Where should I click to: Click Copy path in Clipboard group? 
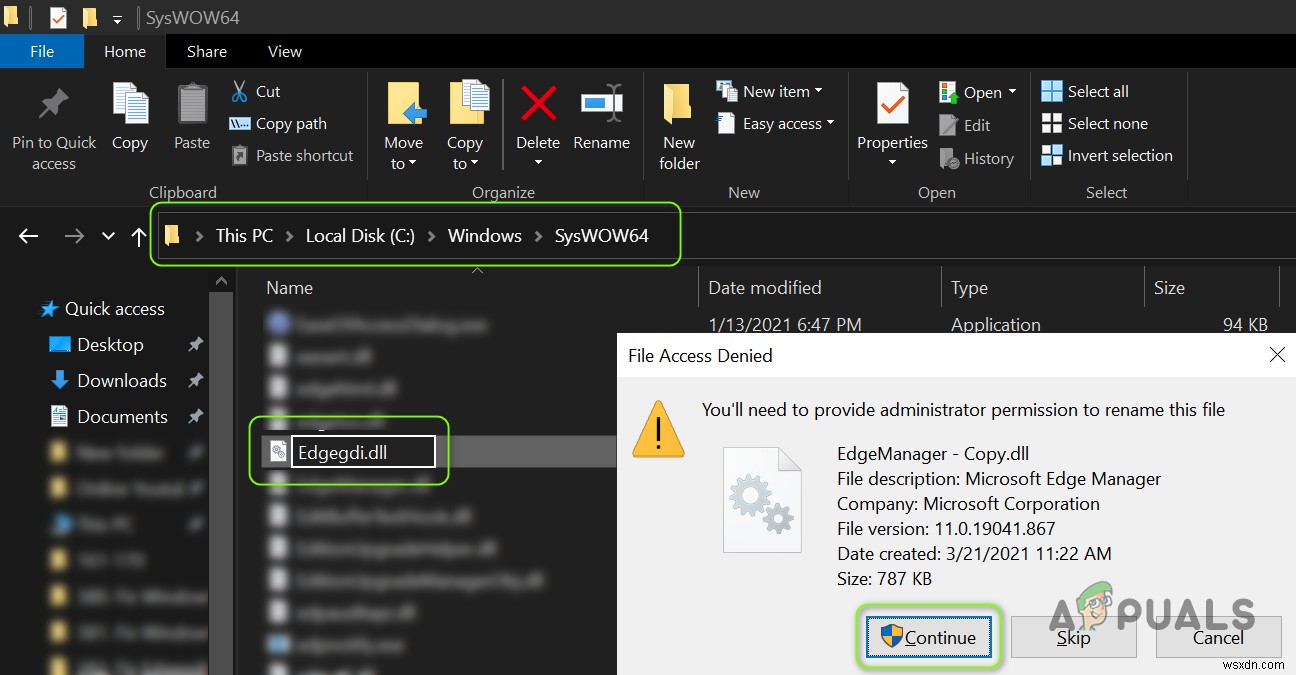click(278, 124)
